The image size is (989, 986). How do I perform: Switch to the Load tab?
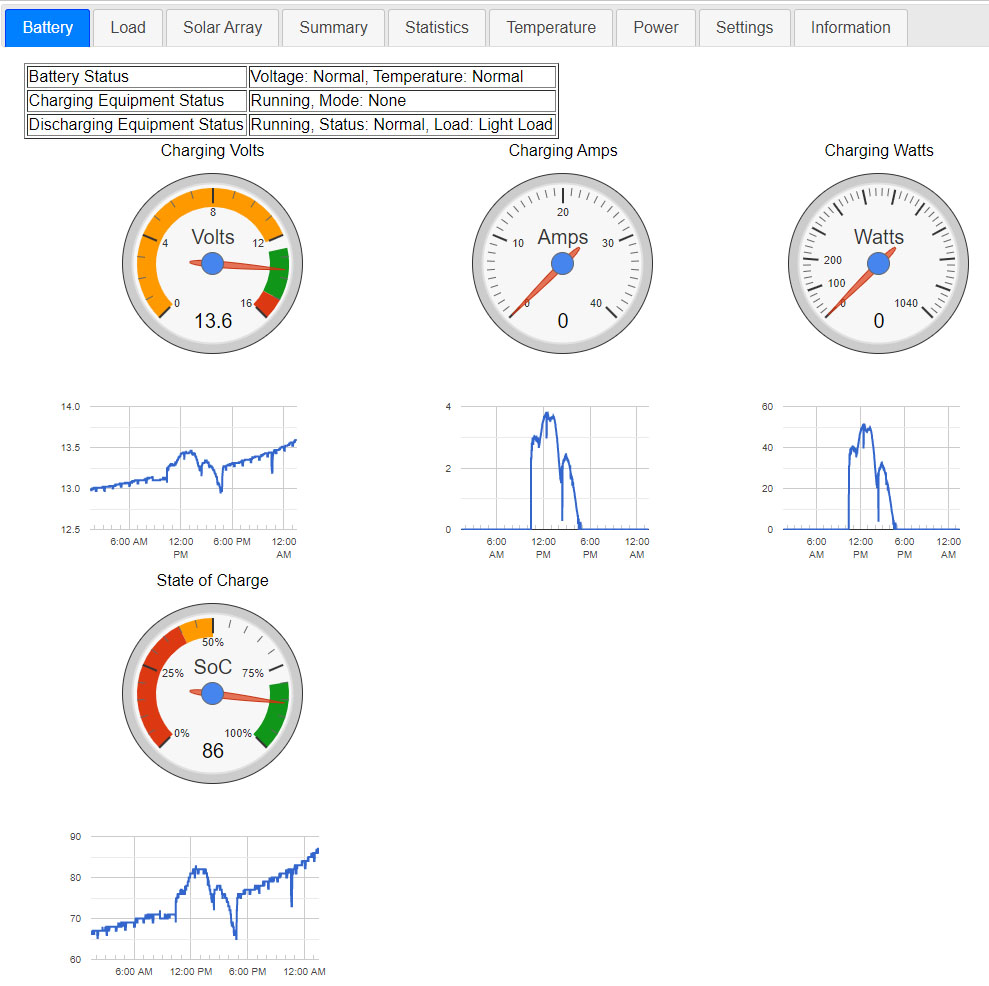[x=128, y=28]
